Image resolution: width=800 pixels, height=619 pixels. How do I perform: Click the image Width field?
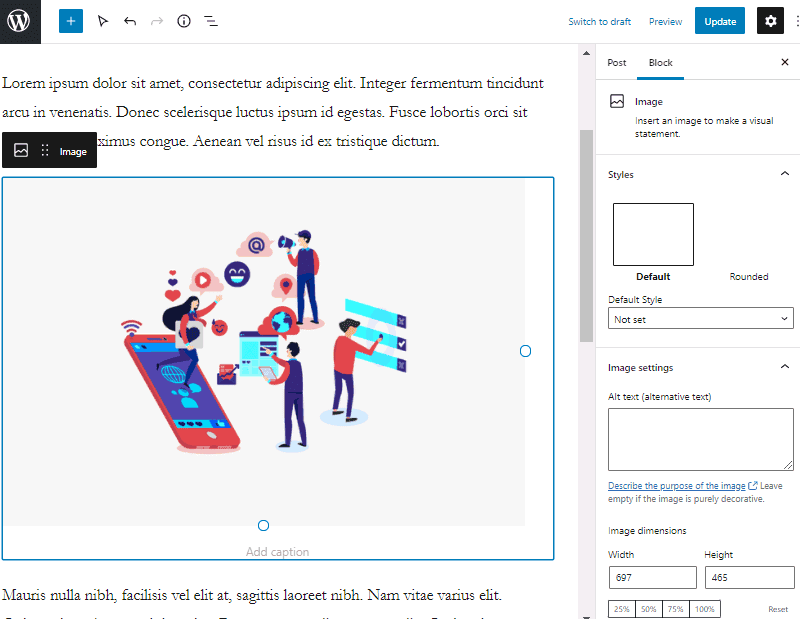[653, 578]
